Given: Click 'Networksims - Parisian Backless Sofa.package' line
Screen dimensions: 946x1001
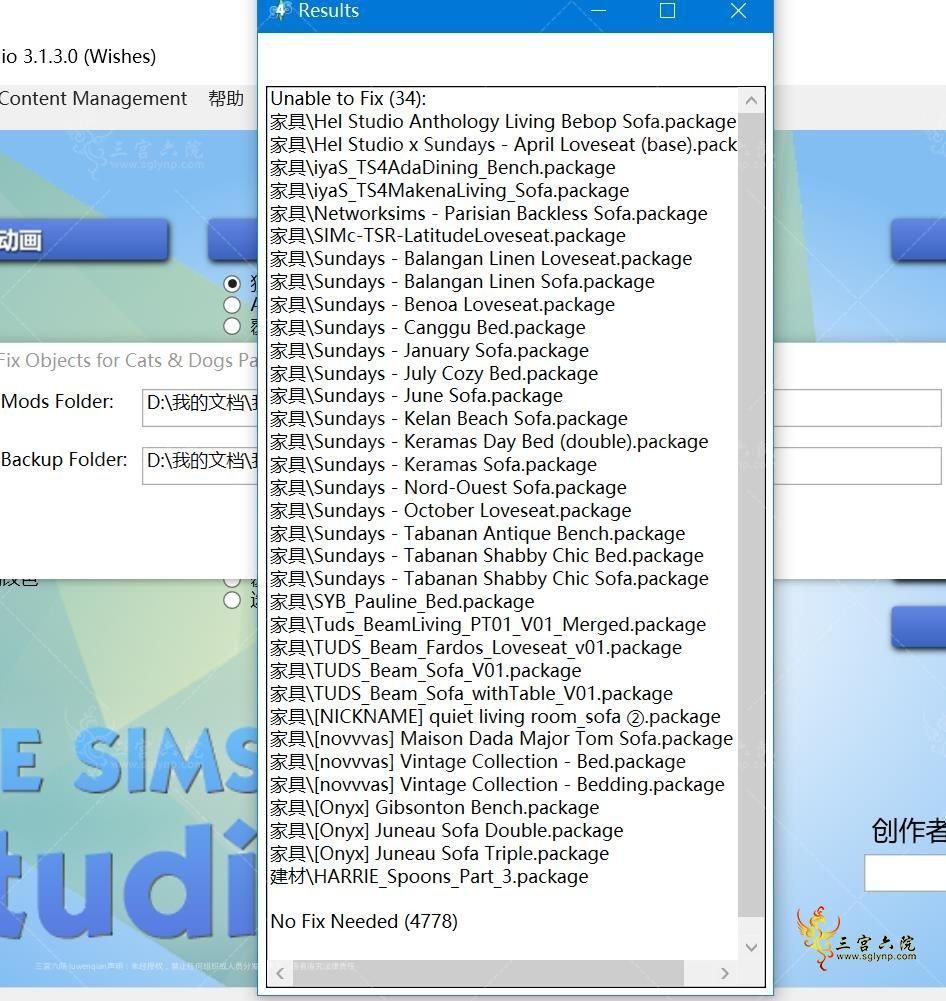Looking at the screenshot, I should [488, 213].
